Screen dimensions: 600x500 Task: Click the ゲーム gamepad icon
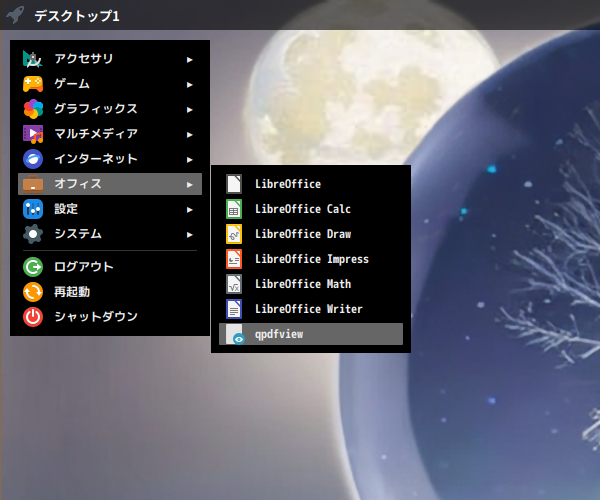(x=33, y=84)
